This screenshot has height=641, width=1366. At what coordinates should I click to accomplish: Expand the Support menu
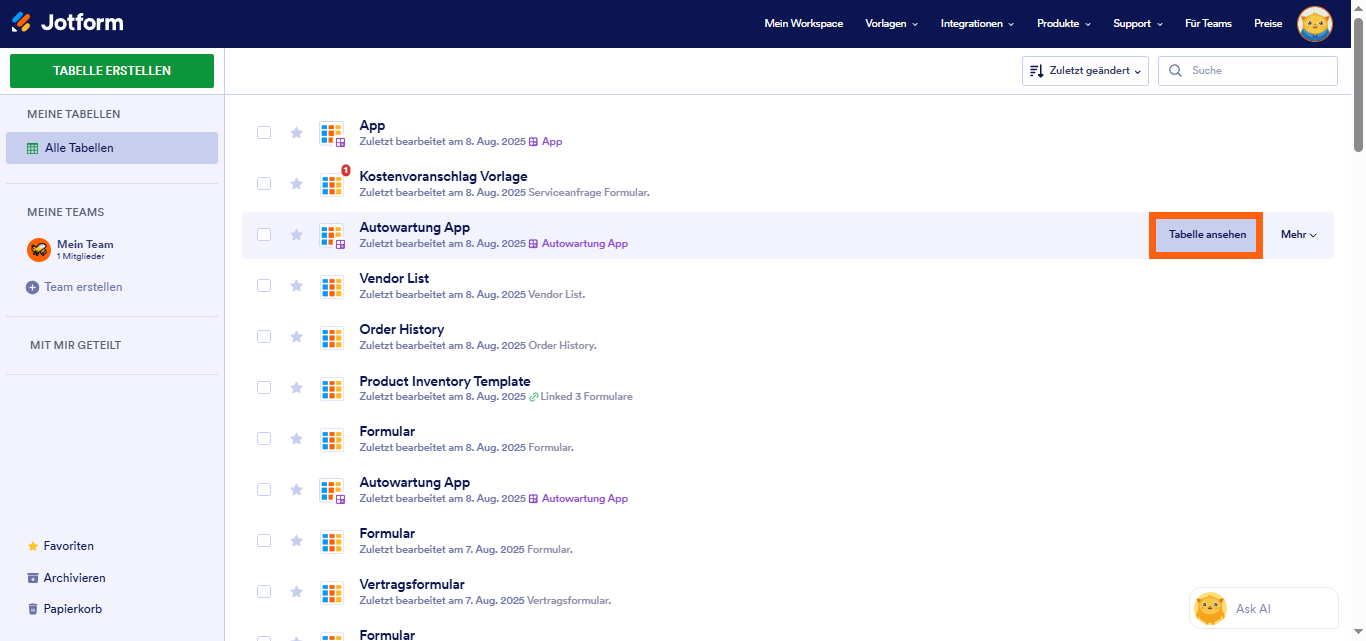click(1138, 23)
